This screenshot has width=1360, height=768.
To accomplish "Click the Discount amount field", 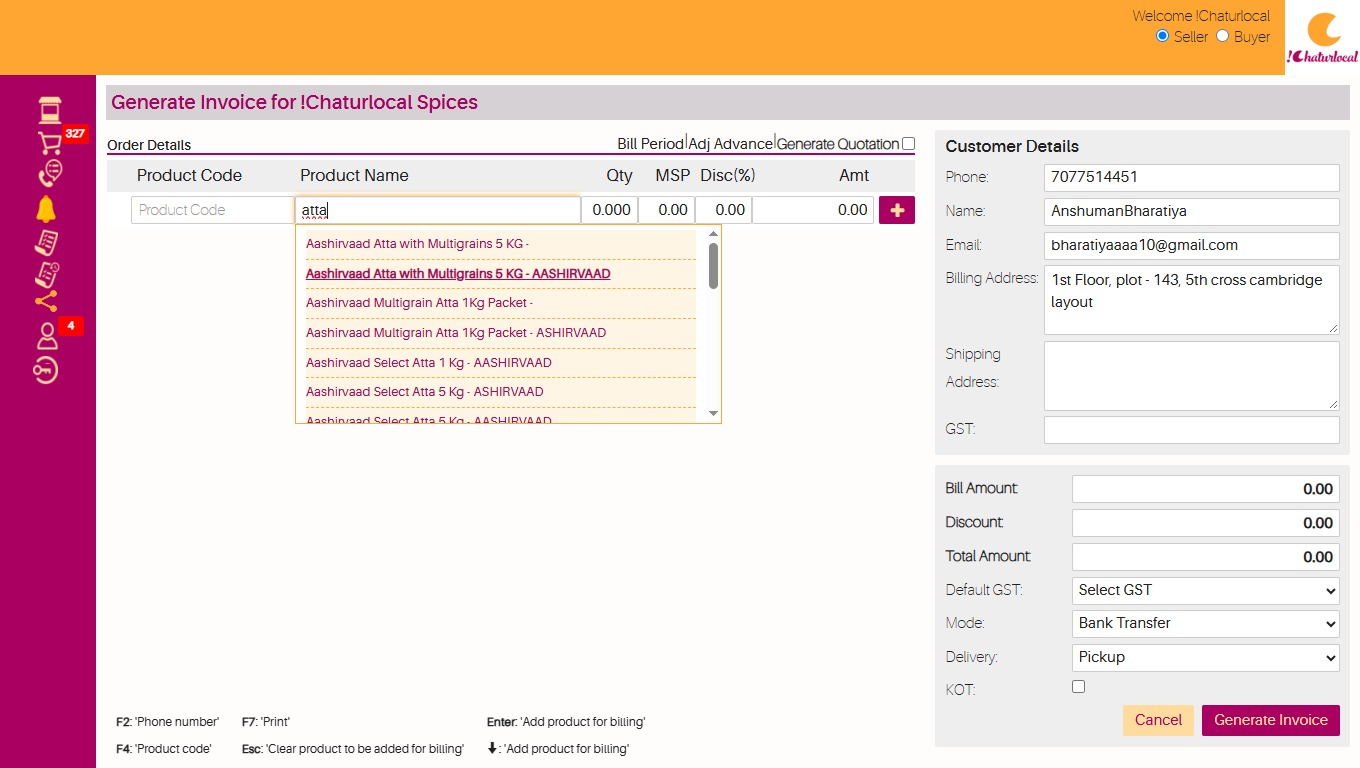I will click(1205, 523).
